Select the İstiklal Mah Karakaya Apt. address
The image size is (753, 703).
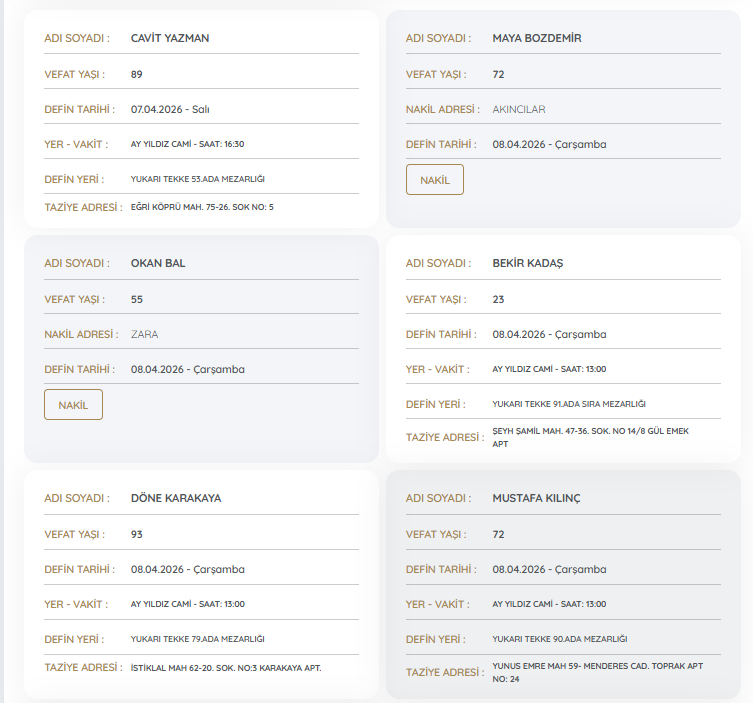(226, 667)
